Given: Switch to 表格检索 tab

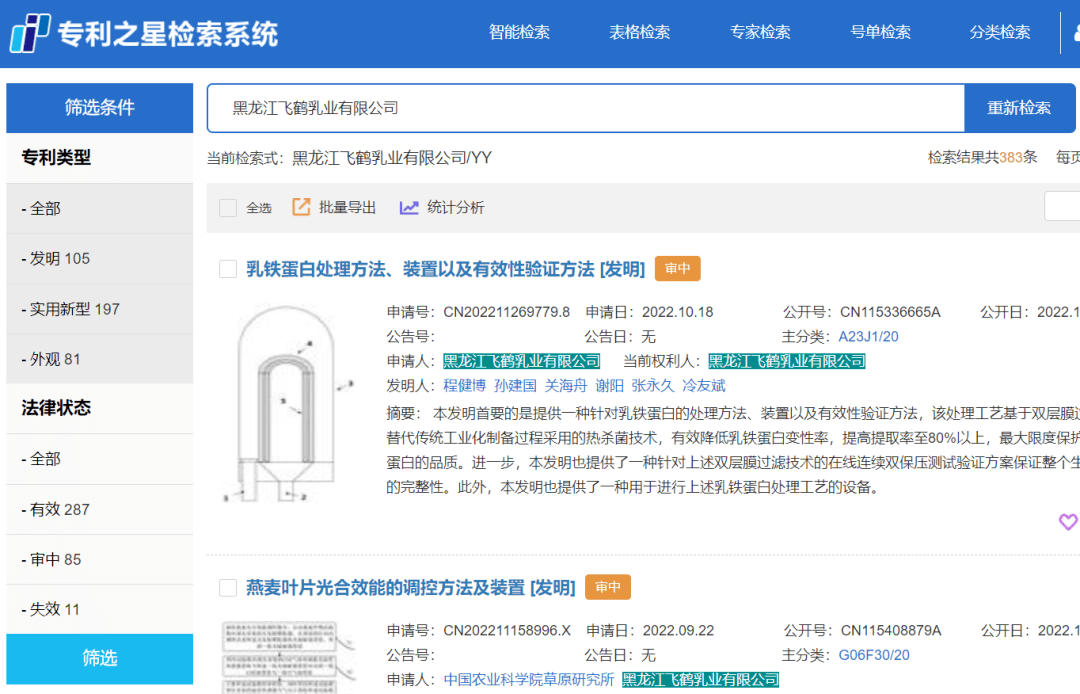Looking at the screenshot, I should click(x=639, y=32).
